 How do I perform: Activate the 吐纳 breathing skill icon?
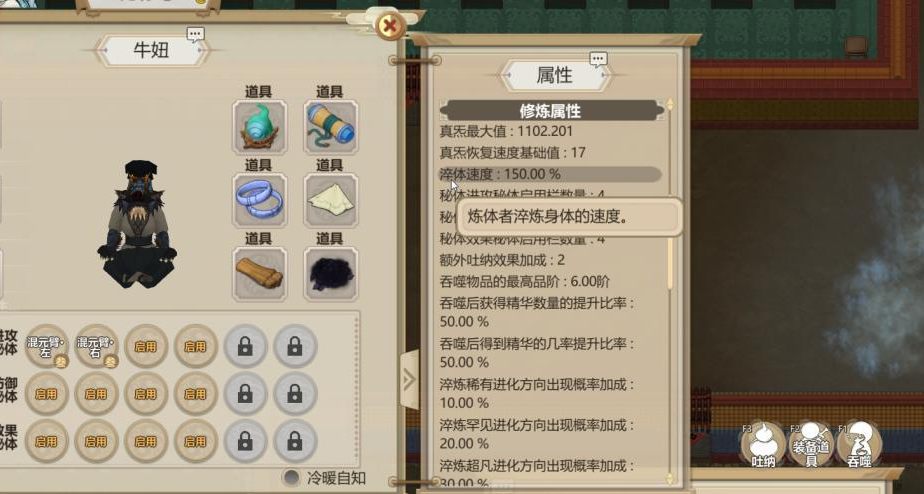(x=763, y=445)
